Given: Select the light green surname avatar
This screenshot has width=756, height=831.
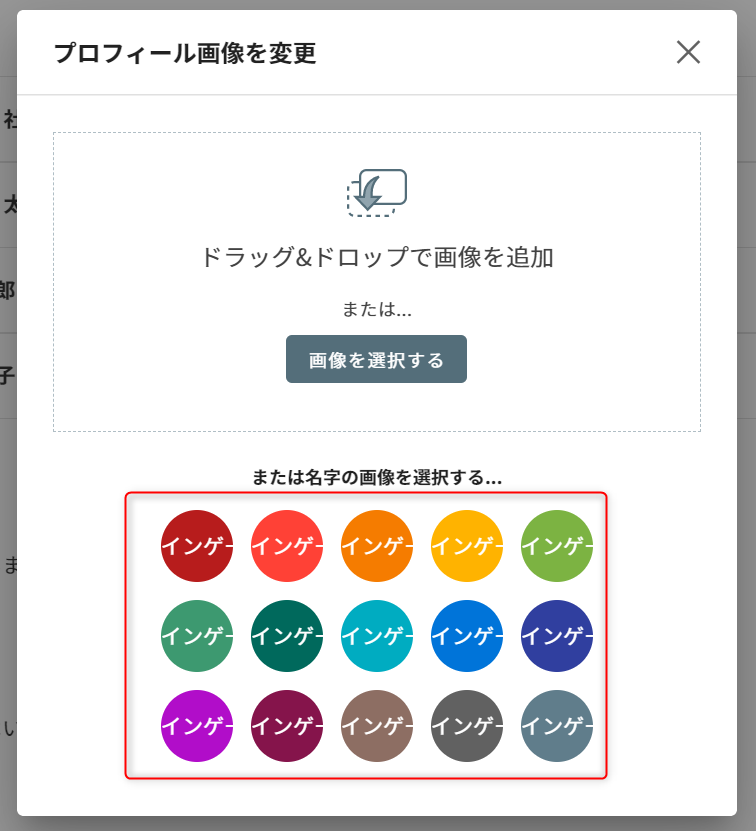Looking at the screenshot, I should point(557,546).
